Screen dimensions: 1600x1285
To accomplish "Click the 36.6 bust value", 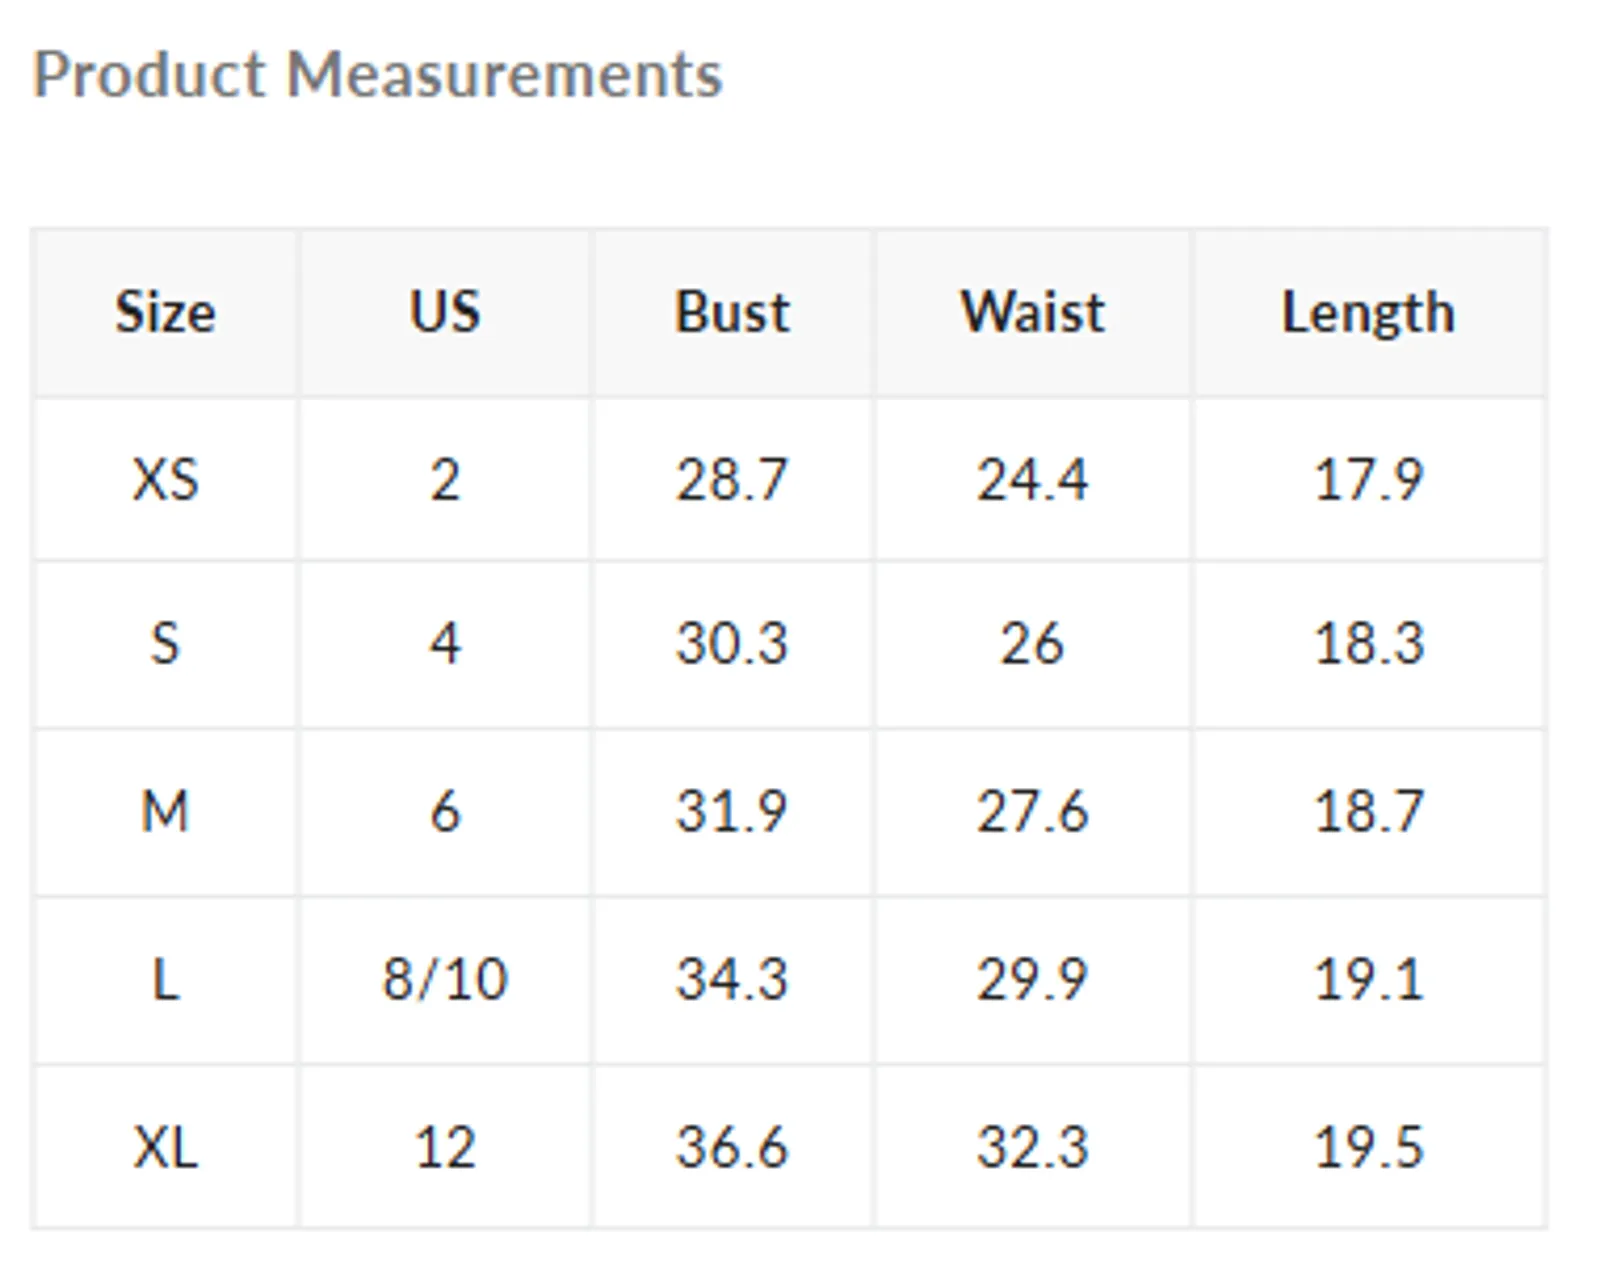I will (x=732, y=1147).
